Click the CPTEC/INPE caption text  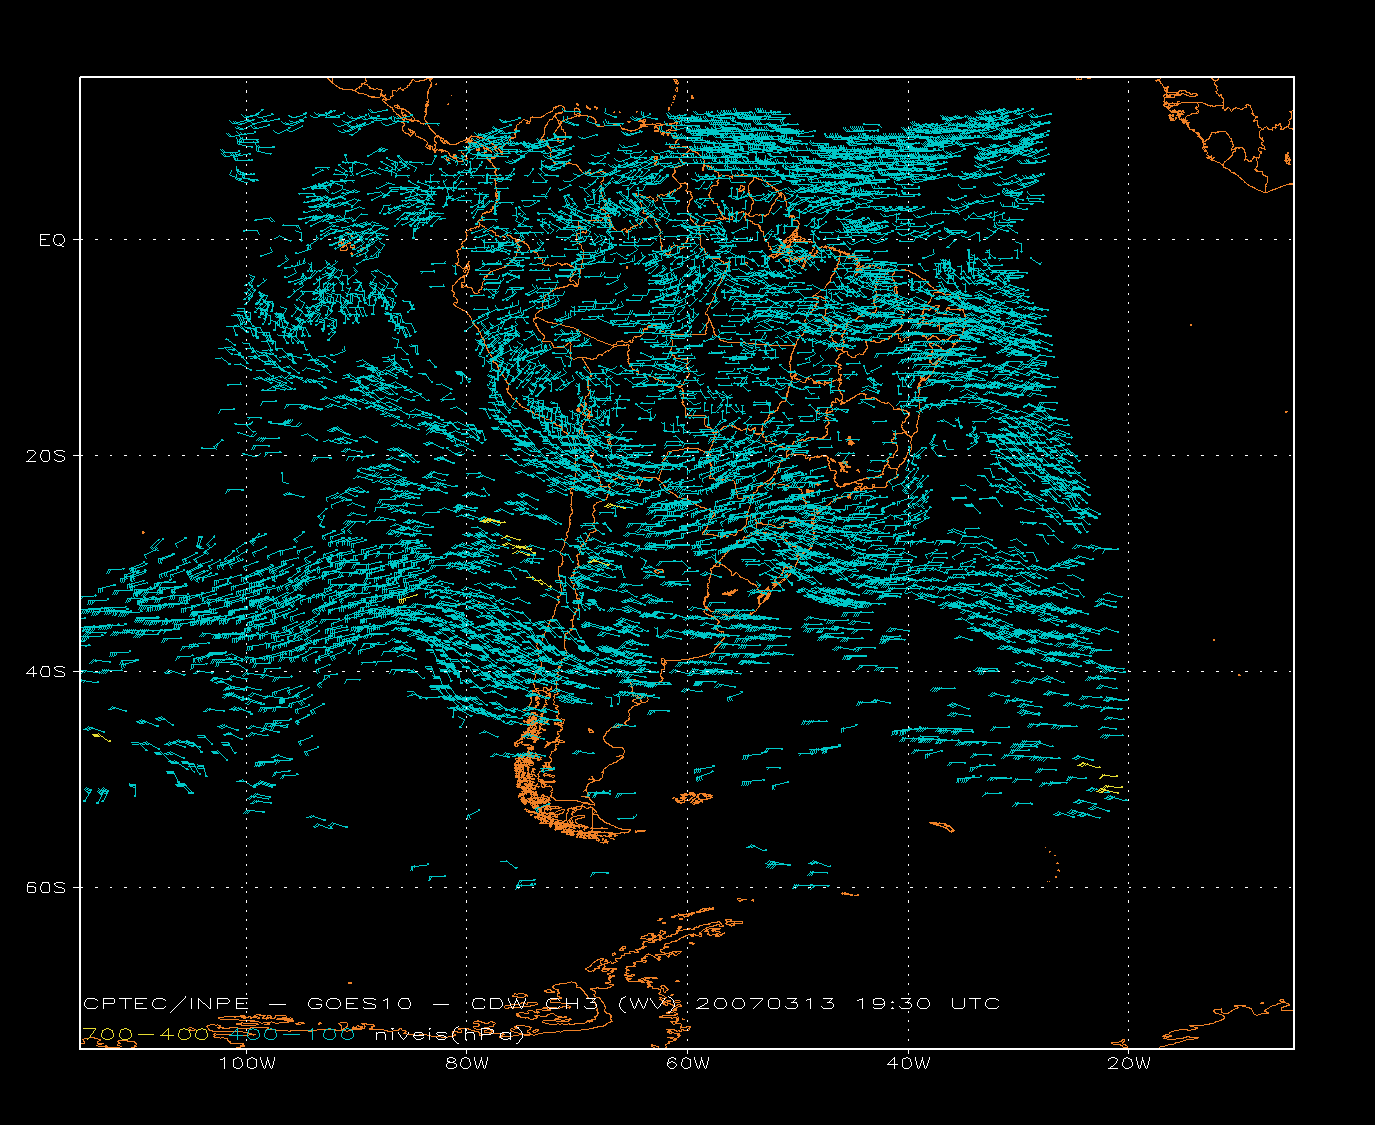click(x=166, y=1004)
